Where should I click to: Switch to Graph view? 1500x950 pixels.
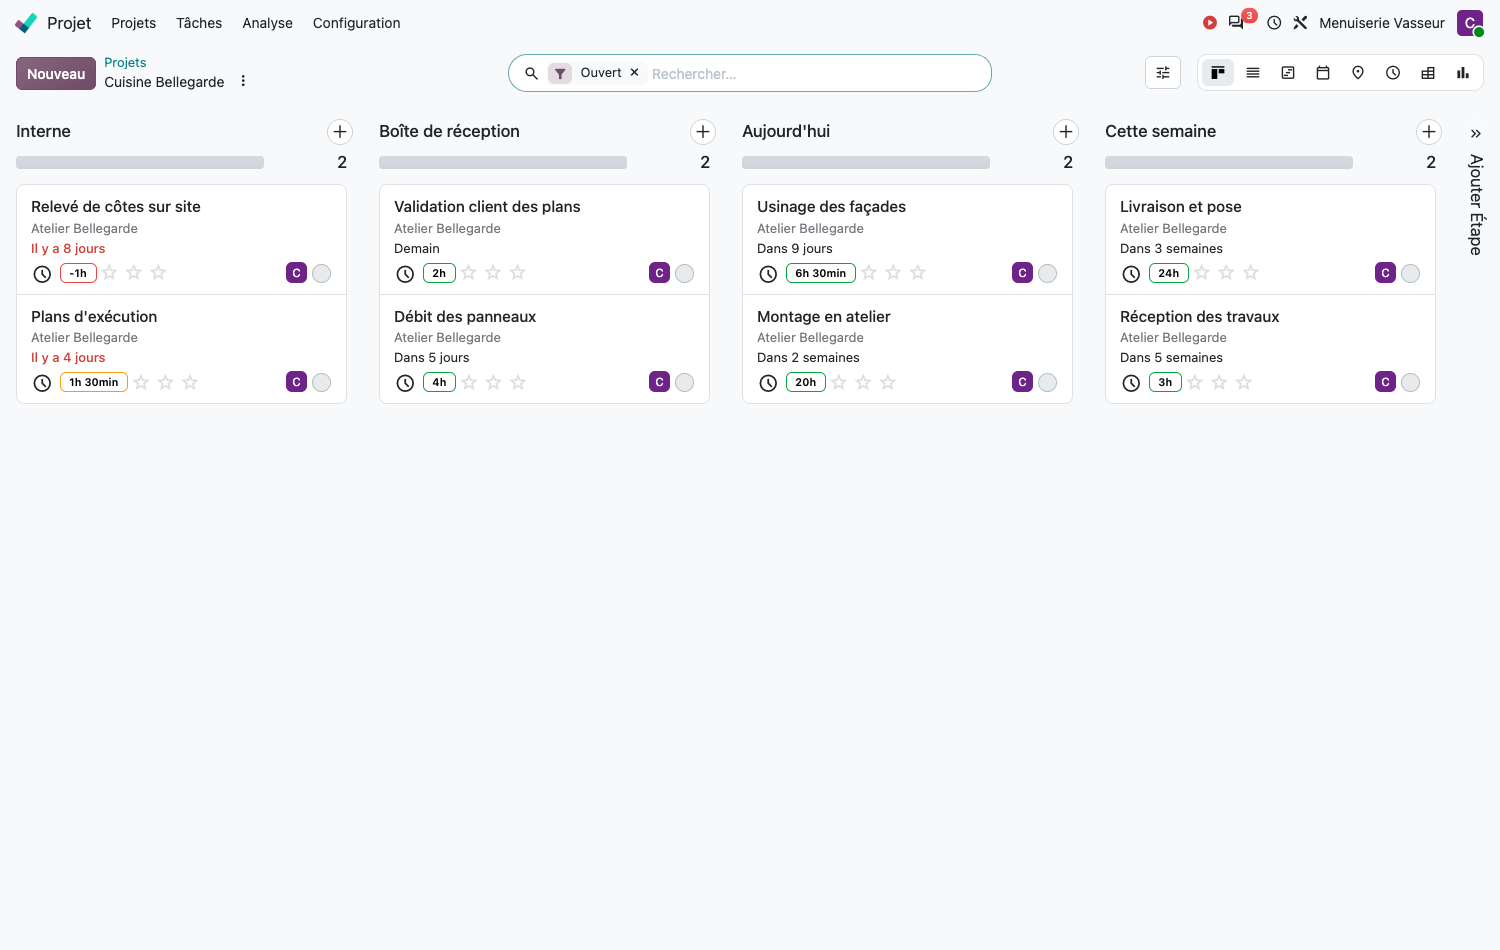pyautogui.click(x=1463, y=73)
